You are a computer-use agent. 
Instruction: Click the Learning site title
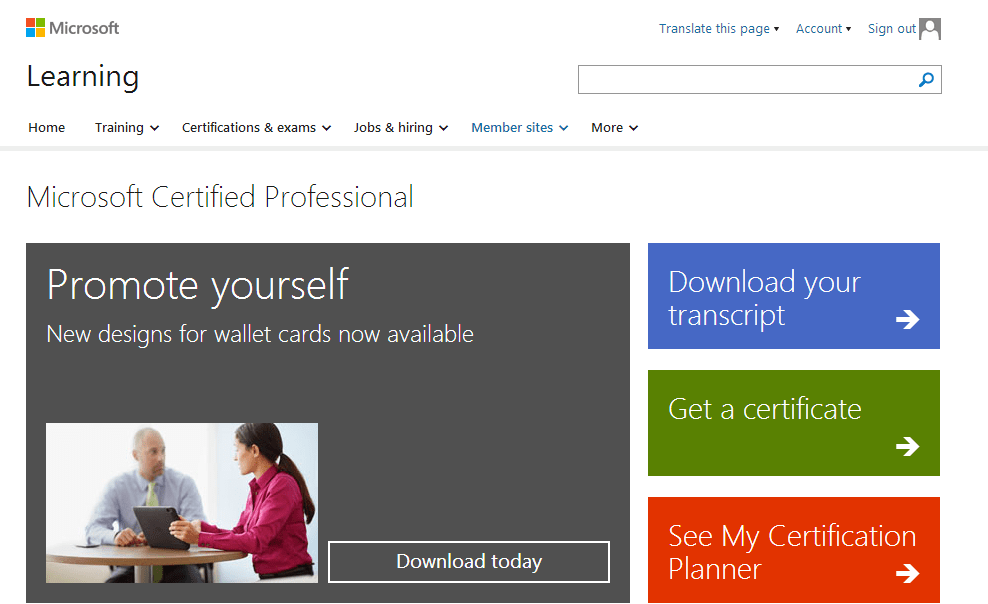(x=83, y=77)
